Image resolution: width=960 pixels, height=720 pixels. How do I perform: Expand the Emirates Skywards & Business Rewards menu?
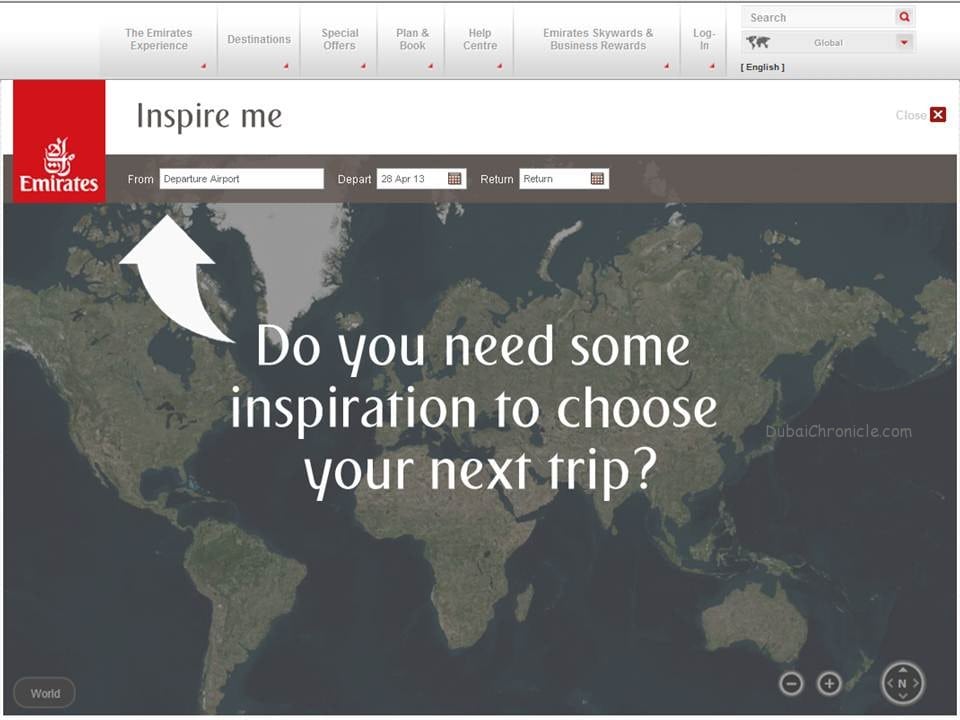[598, 40]
